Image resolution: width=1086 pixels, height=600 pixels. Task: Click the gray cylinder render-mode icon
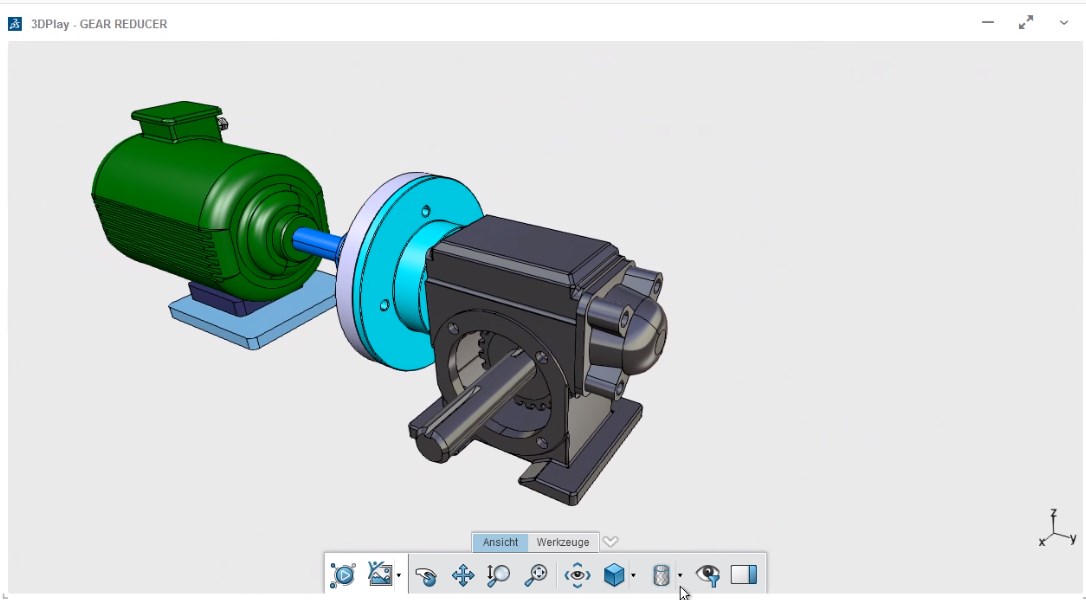pyautogui.click(x=661, y=574)
